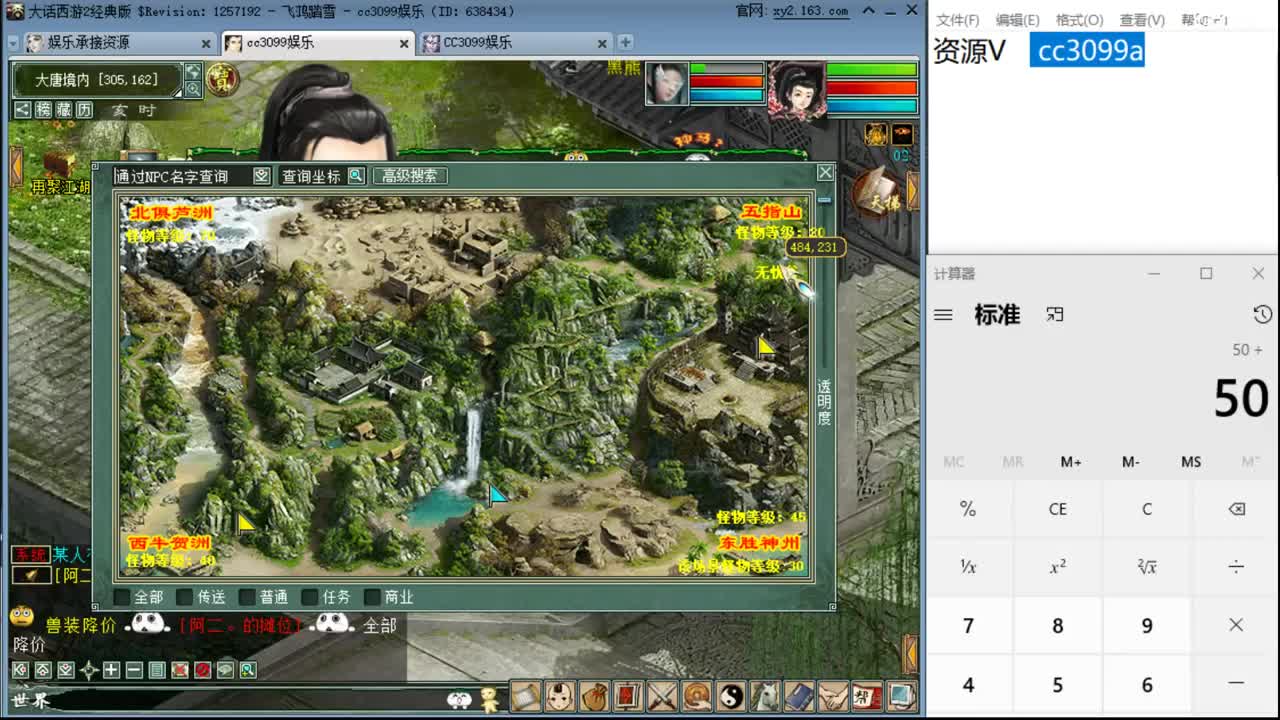Select 东胜神洲 region on the map

760,543
